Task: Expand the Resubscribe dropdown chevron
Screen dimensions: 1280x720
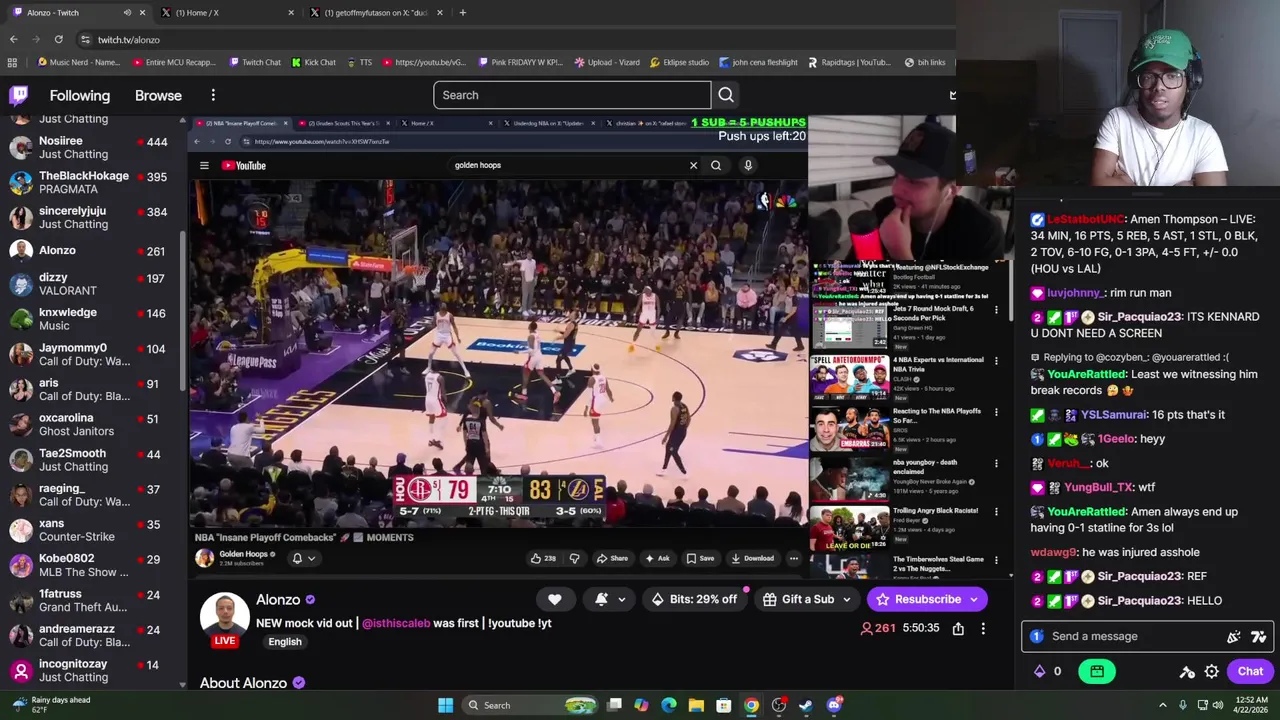Action: click(x=974, y=600)
